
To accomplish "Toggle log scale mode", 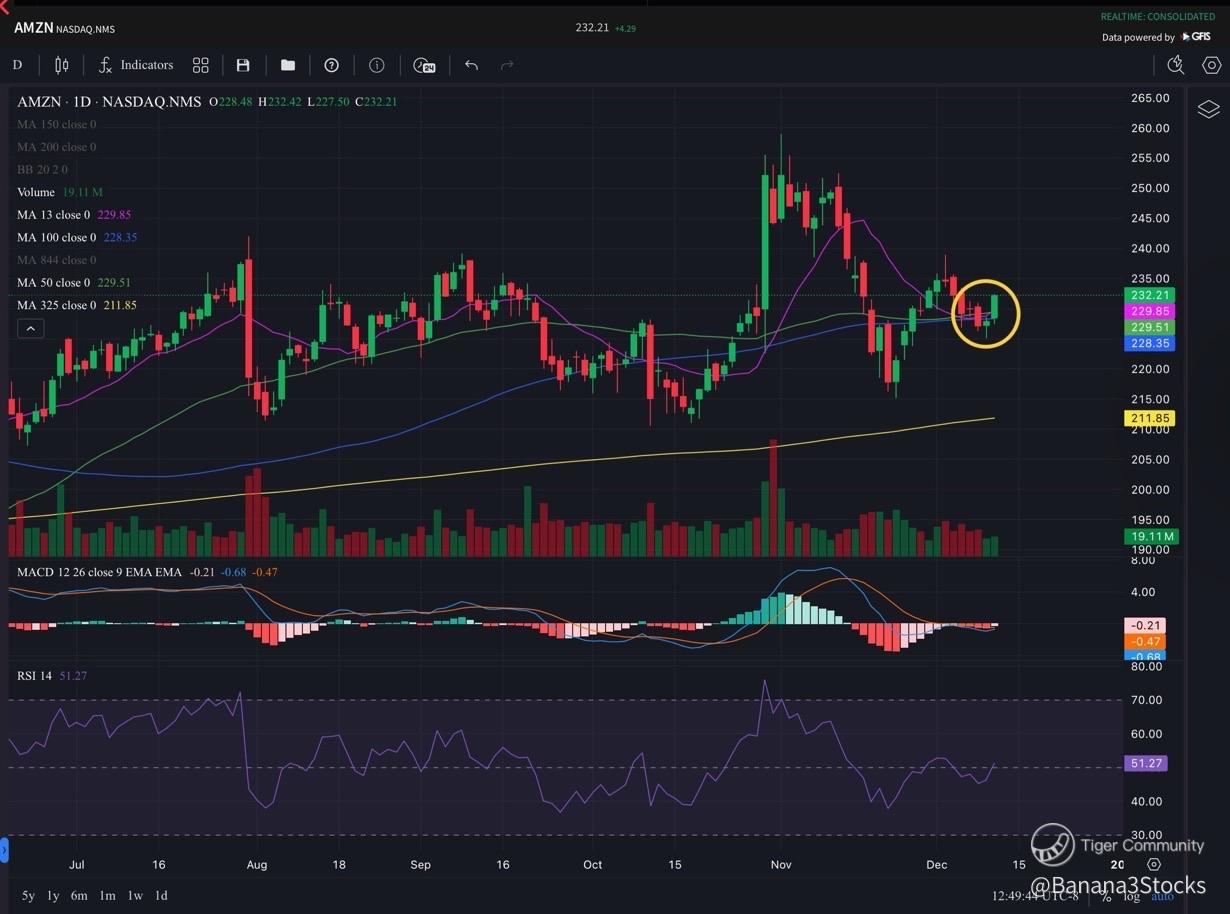I will pos(1133,896).
